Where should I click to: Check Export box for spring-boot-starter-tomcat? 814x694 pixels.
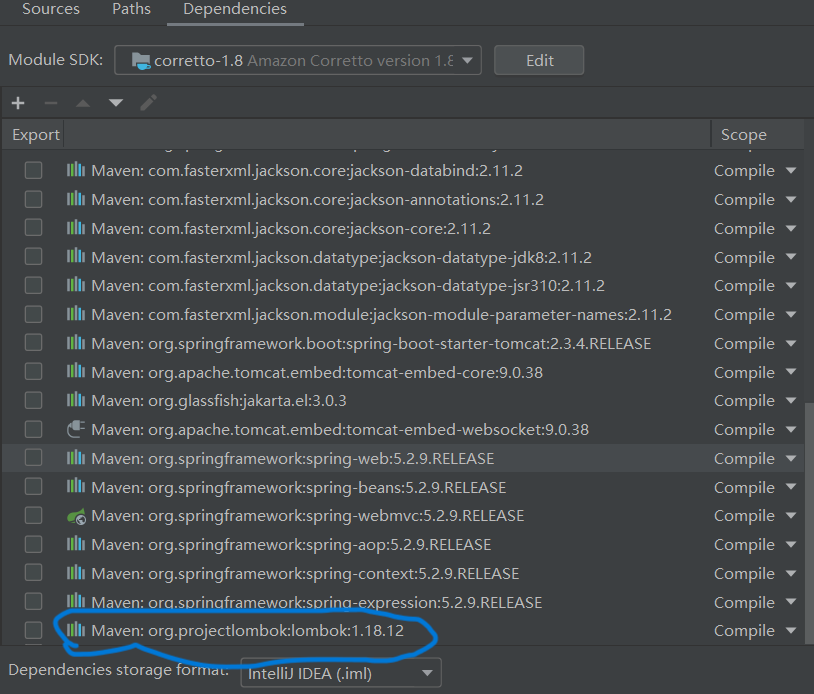pos(34,343)
